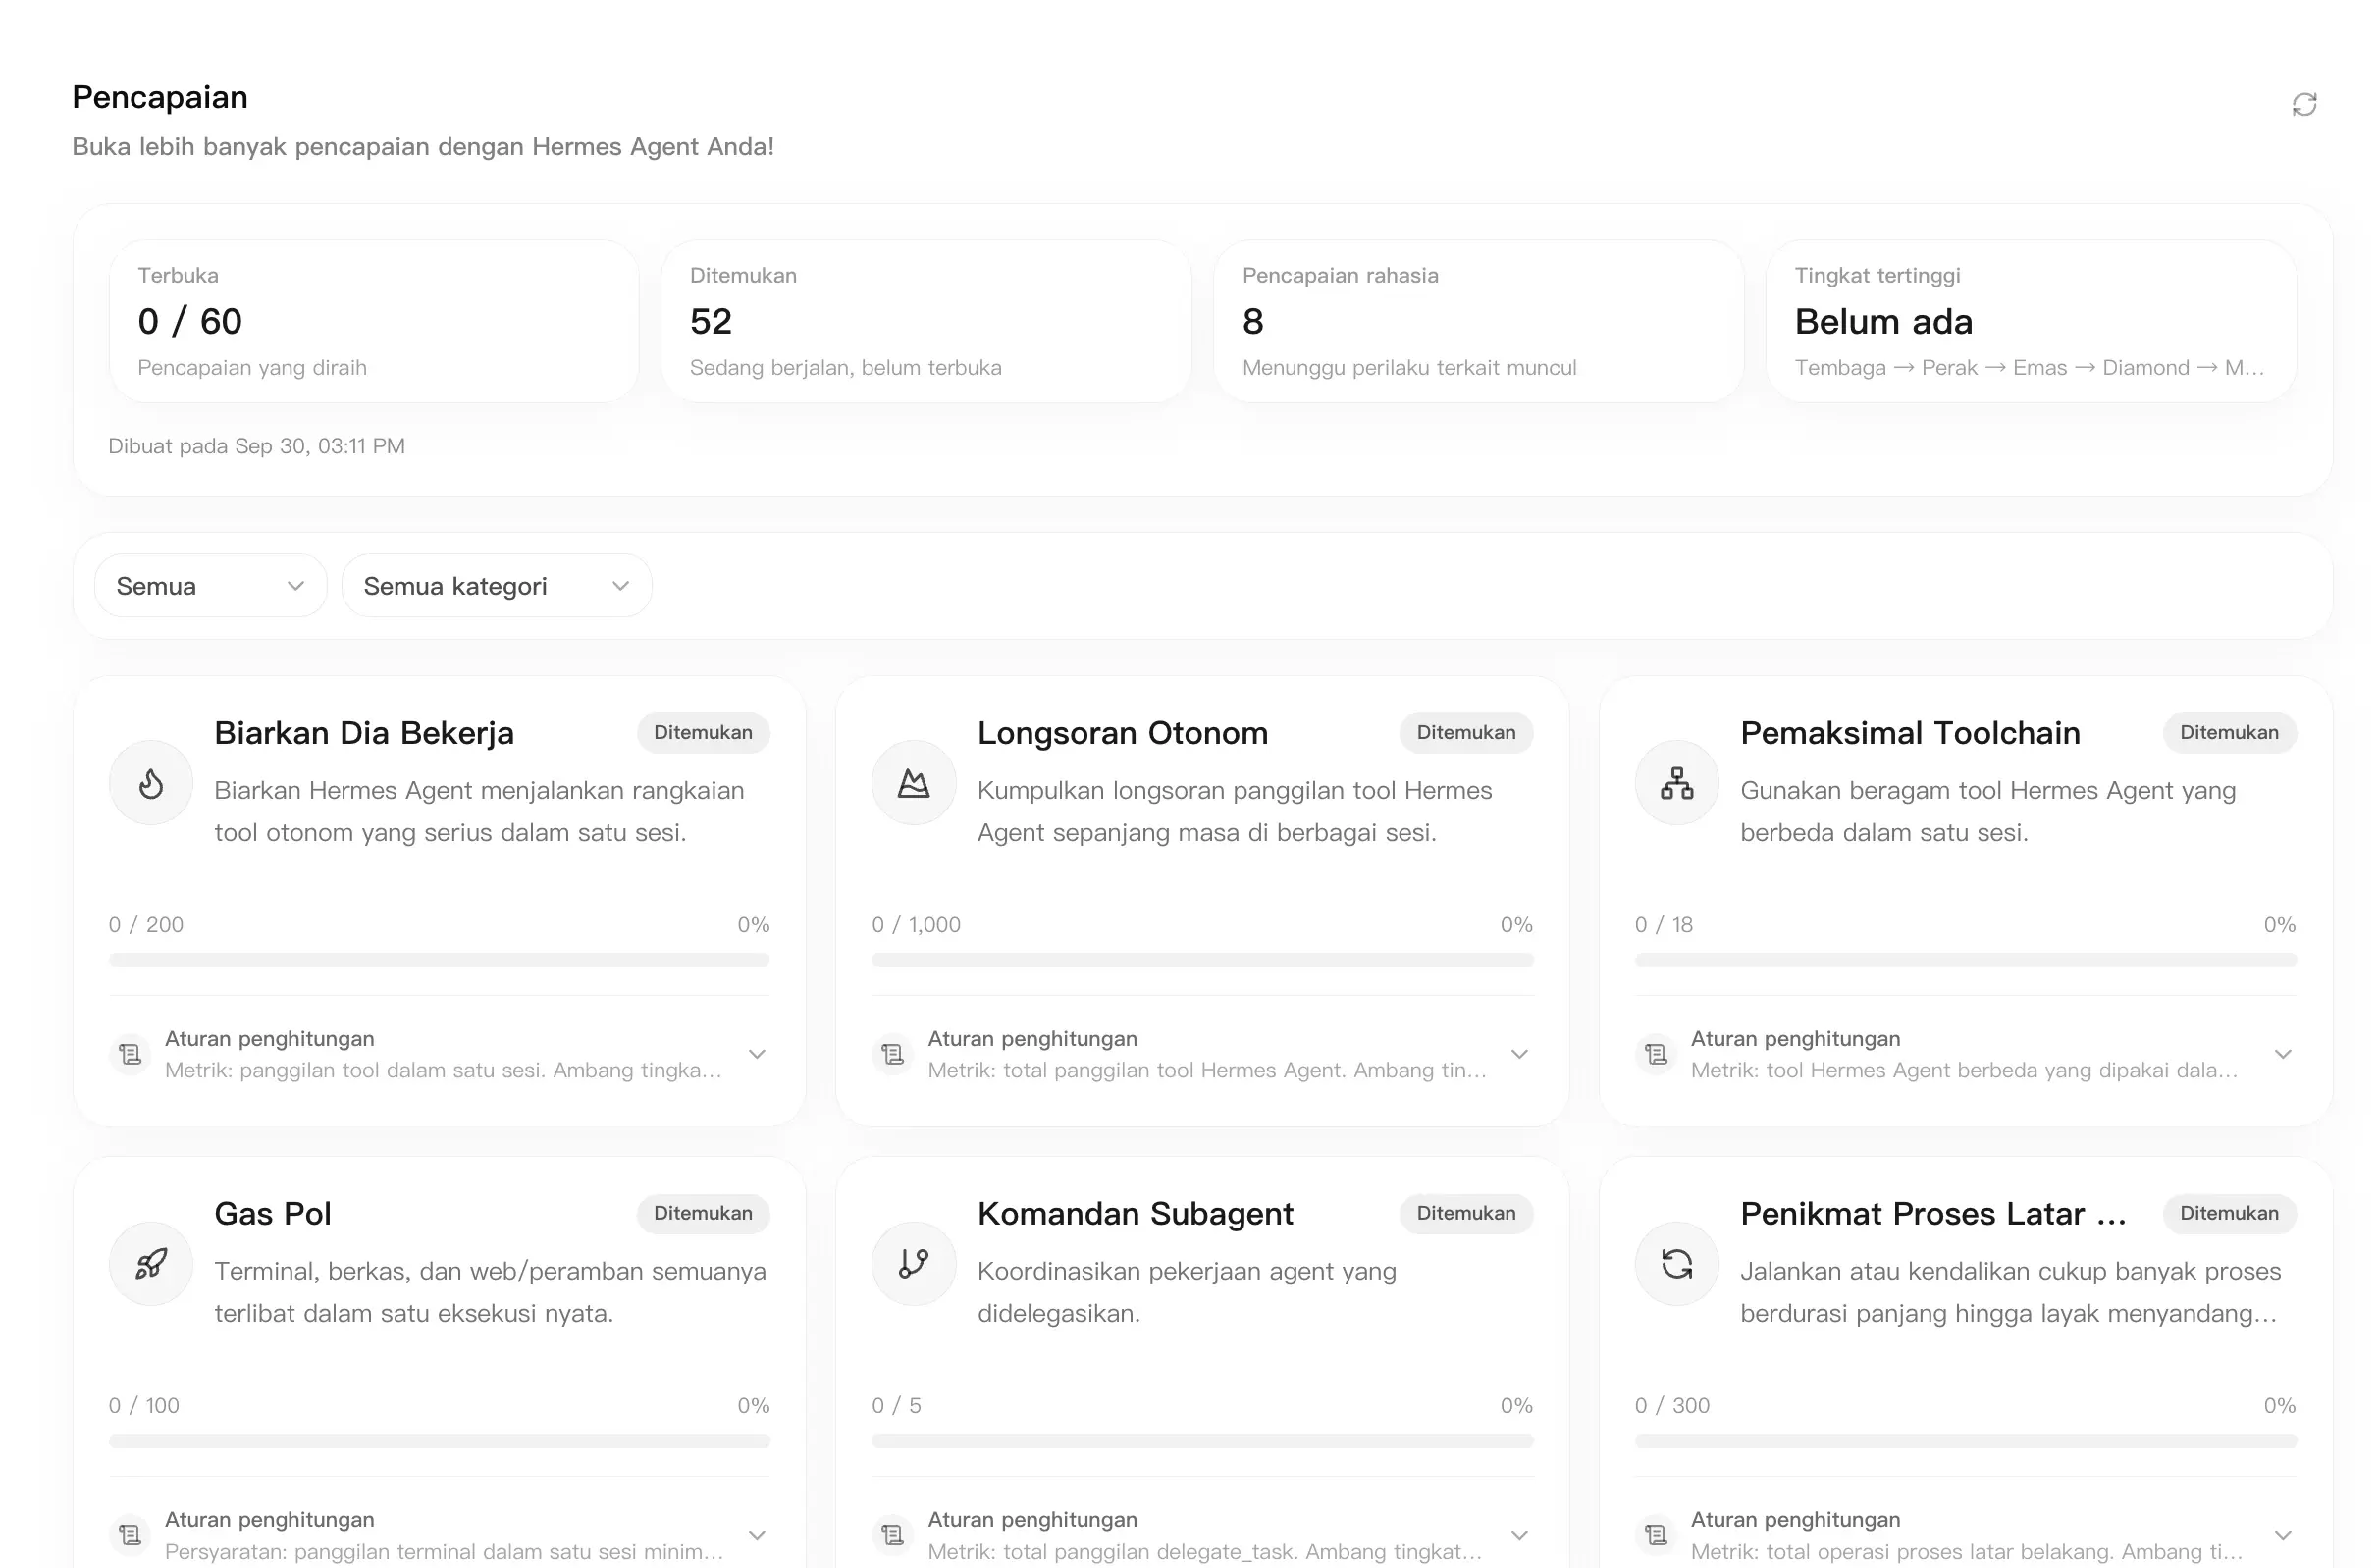2379x1568 pixels.
Task: Expand Aturan penghitungan for Komandan Subagent
Action: tap(1520, 1535)
